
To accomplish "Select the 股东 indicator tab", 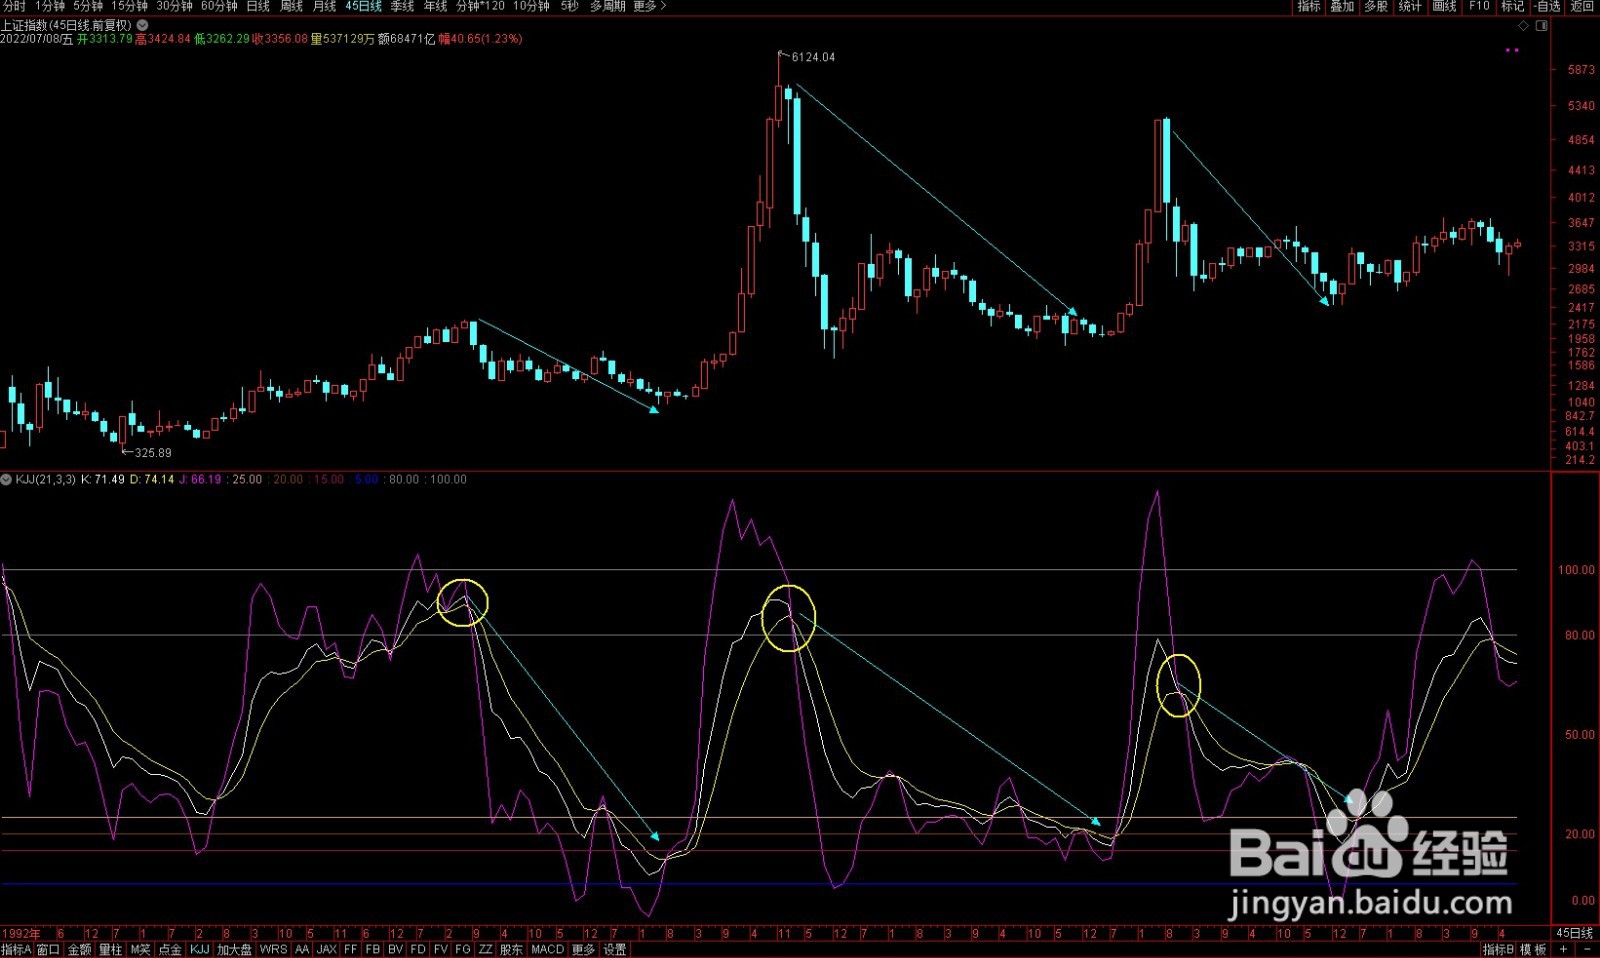I will click(511, 950).
